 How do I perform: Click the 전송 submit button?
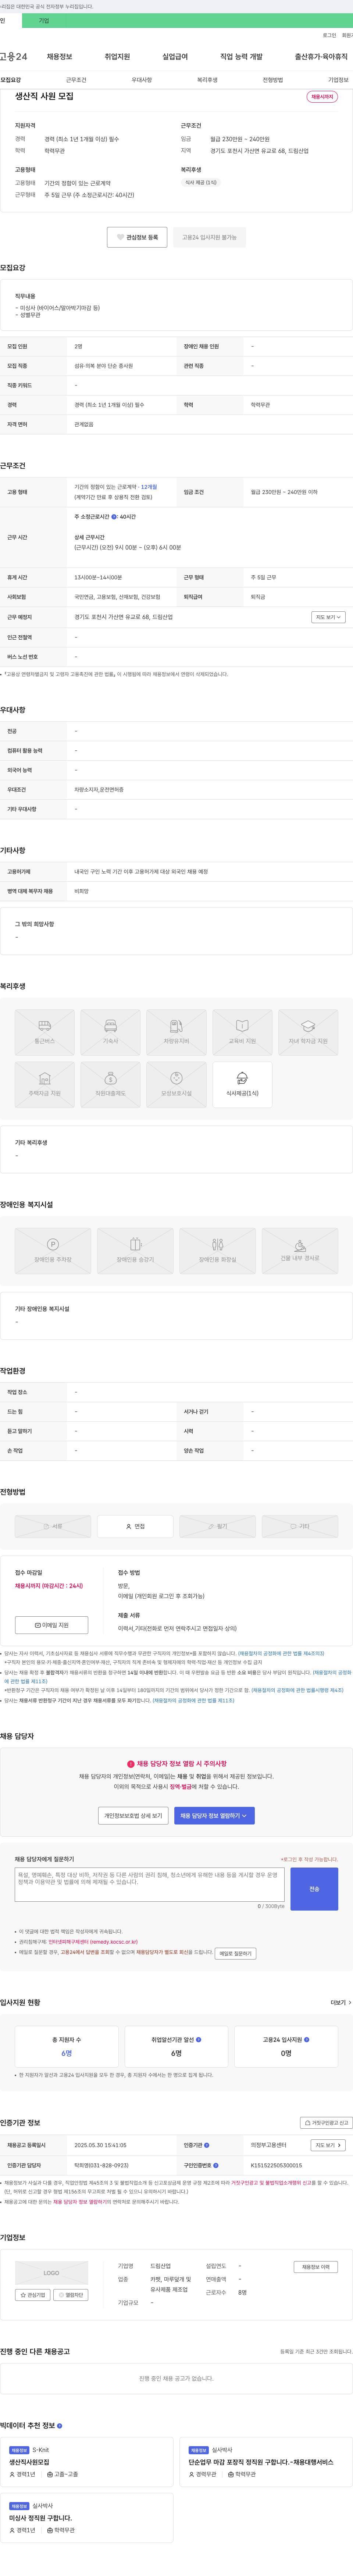(314, 1889)
